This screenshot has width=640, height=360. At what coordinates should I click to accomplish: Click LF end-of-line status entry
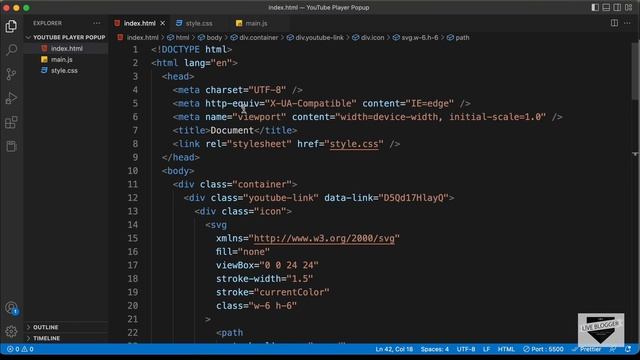click(487, 349)
